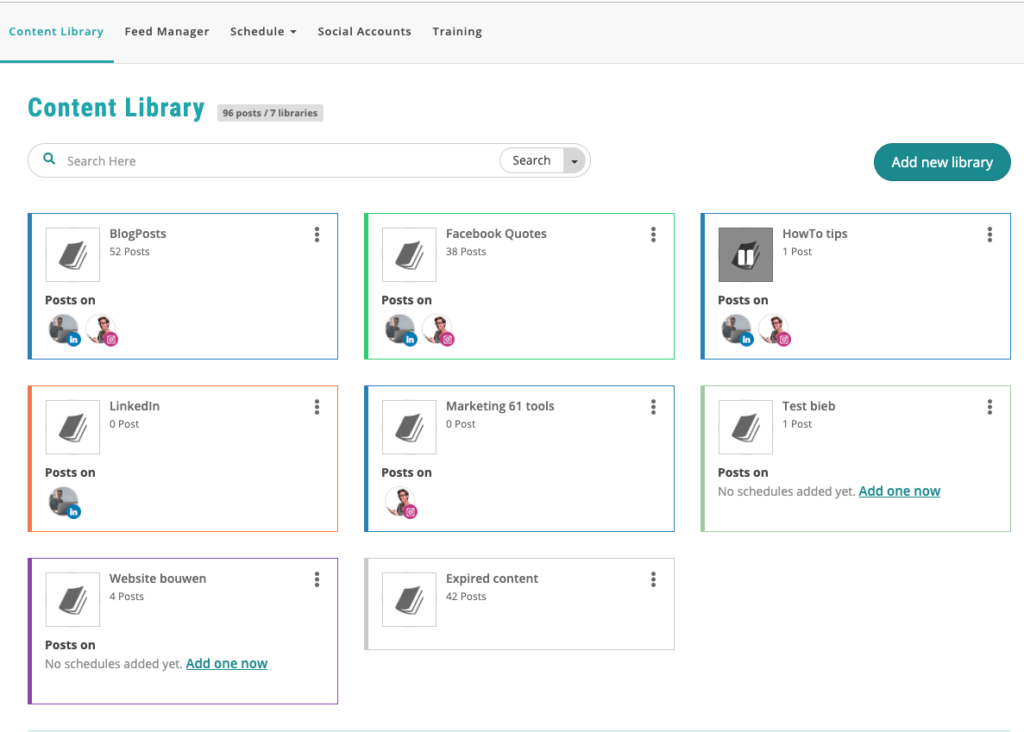Click the Add new library button
This screenshot has height=732, width=1024.
click(x=942, y=162)
